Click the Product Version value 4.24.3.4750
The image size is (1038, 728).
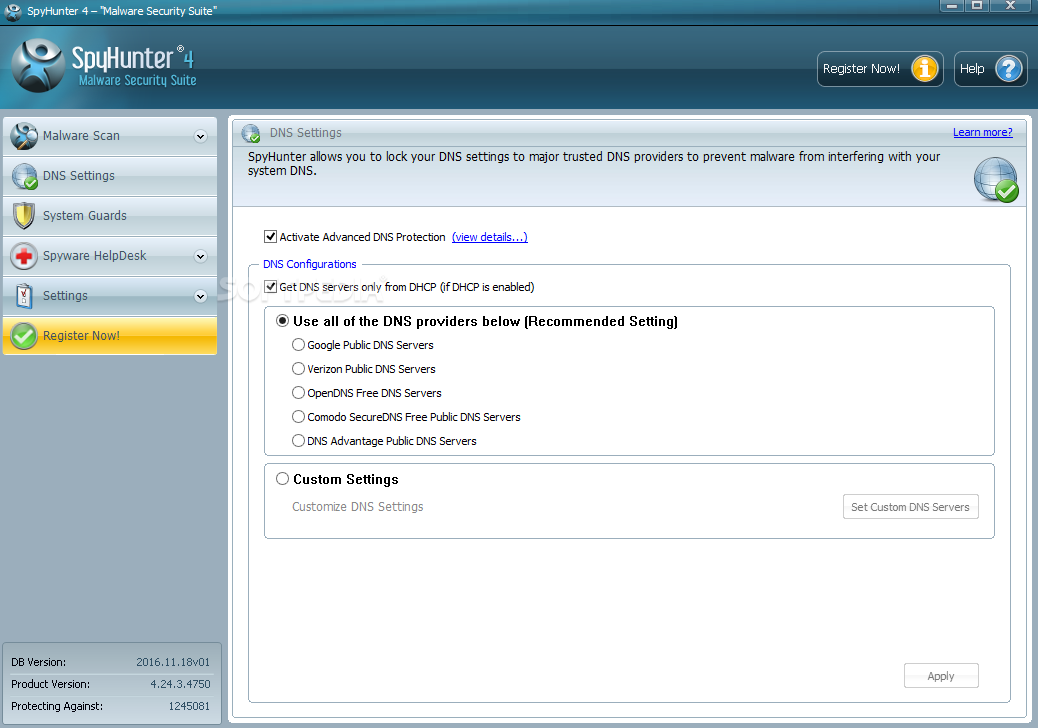pyautogui.click(x=180, y=684)
